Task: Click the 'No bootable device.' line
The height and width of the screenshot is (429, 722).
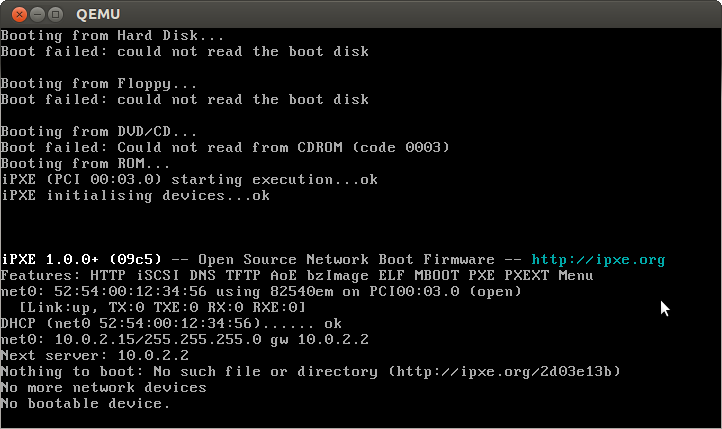Action: coord(85,403)
